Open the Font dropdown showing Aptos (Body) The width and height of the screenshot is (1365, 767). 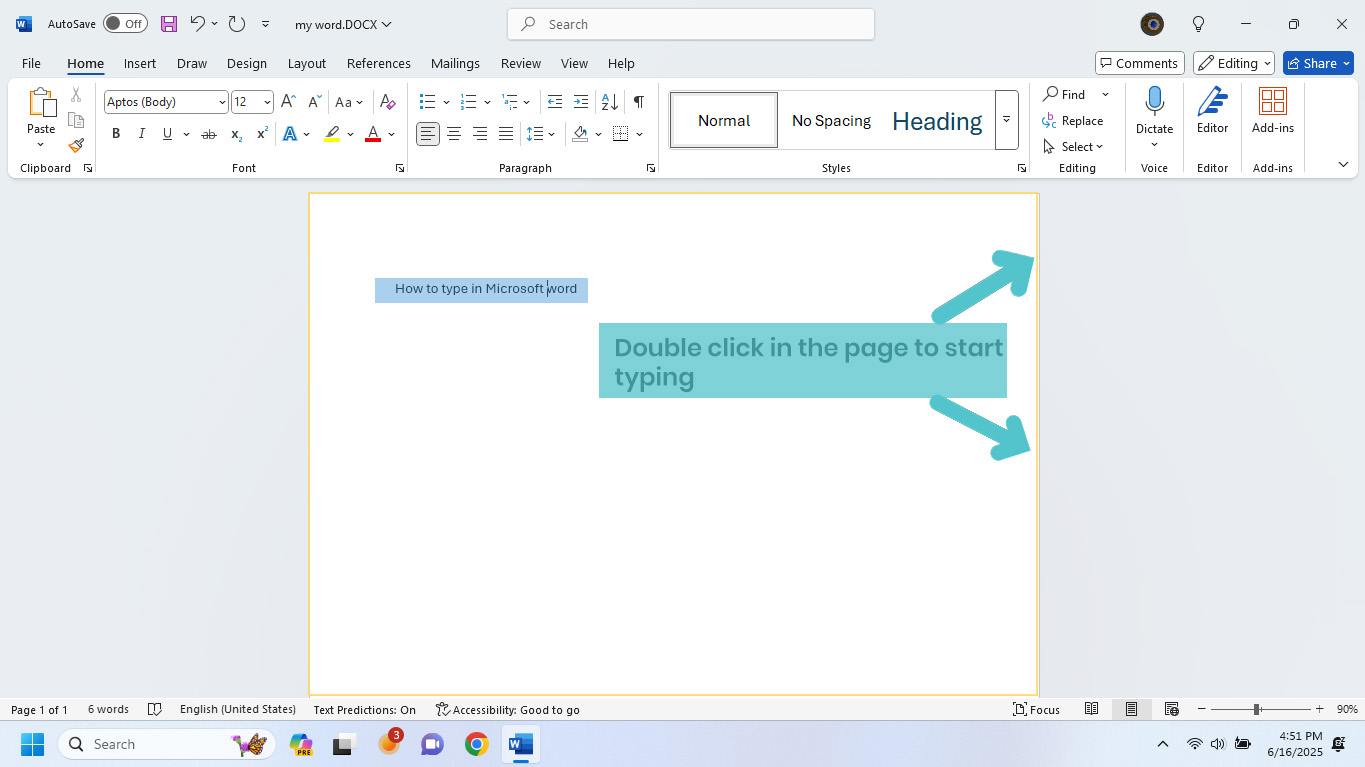pyautogui.click(x=221, y=101)
